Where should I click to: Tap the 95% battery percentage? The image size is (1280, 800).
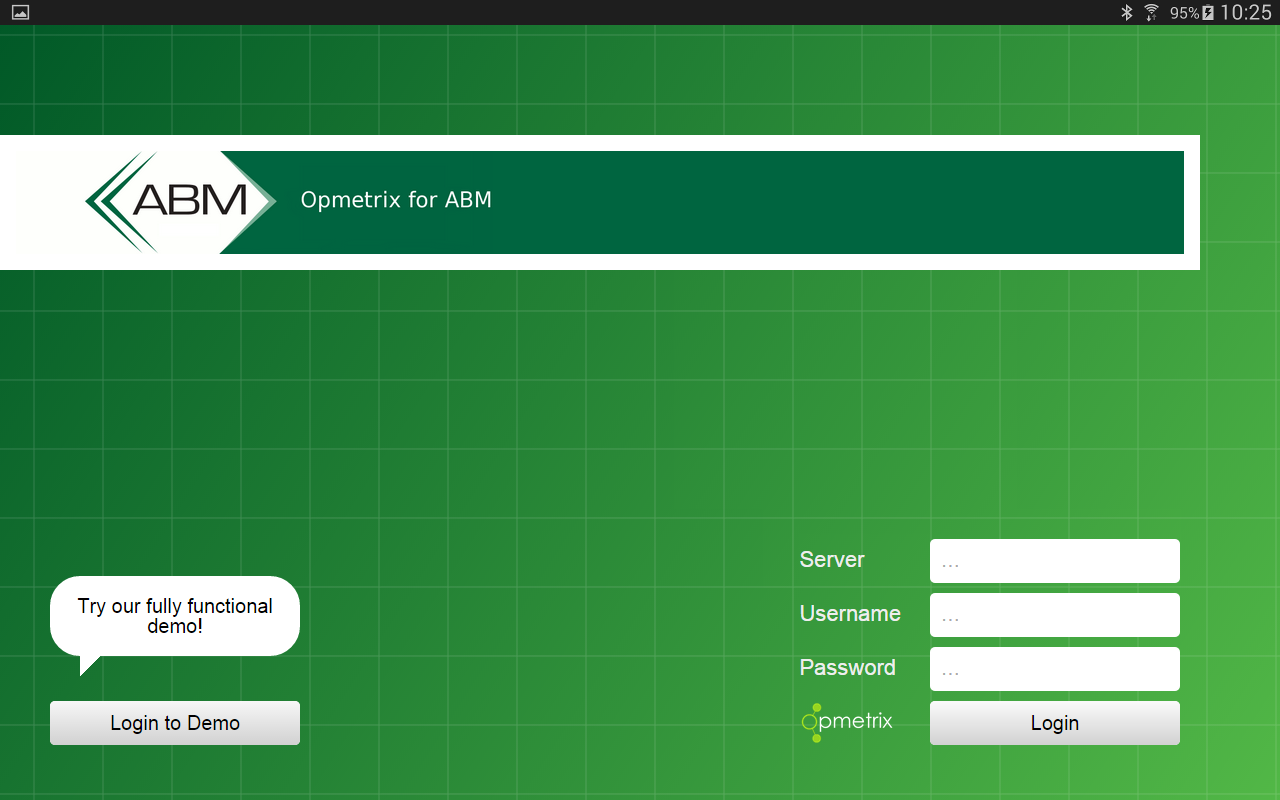[1185, 13]
